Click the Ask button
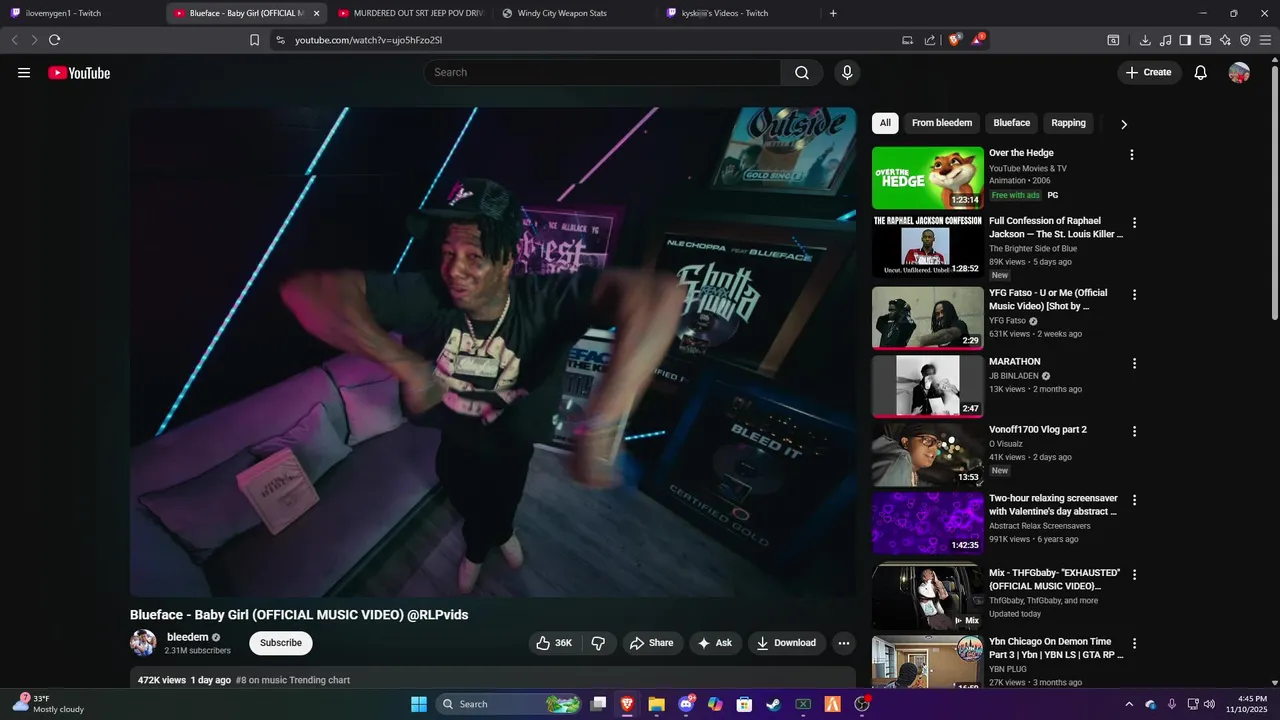 (715, 643)
